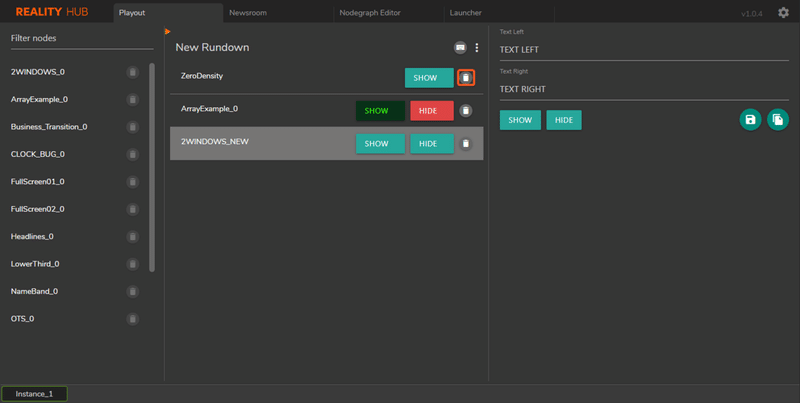
Task: Click the round save disk icon button
Action: pos(751,120)
